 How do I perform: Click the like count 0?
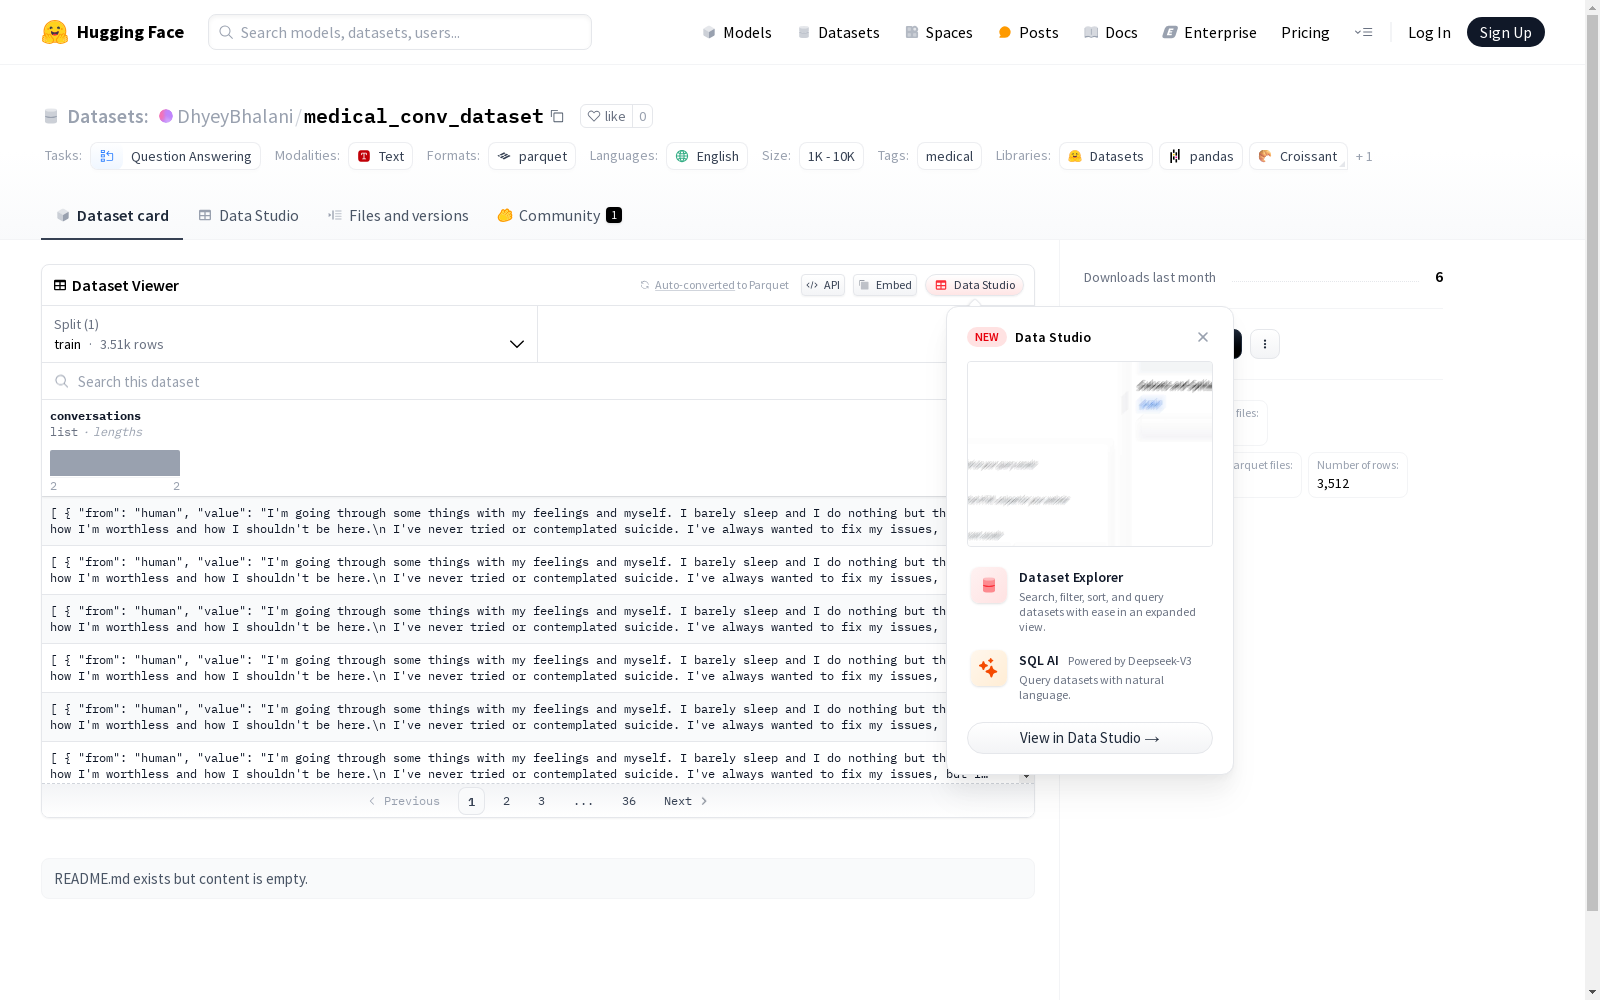pyautogui.click(x=643, y=116)
